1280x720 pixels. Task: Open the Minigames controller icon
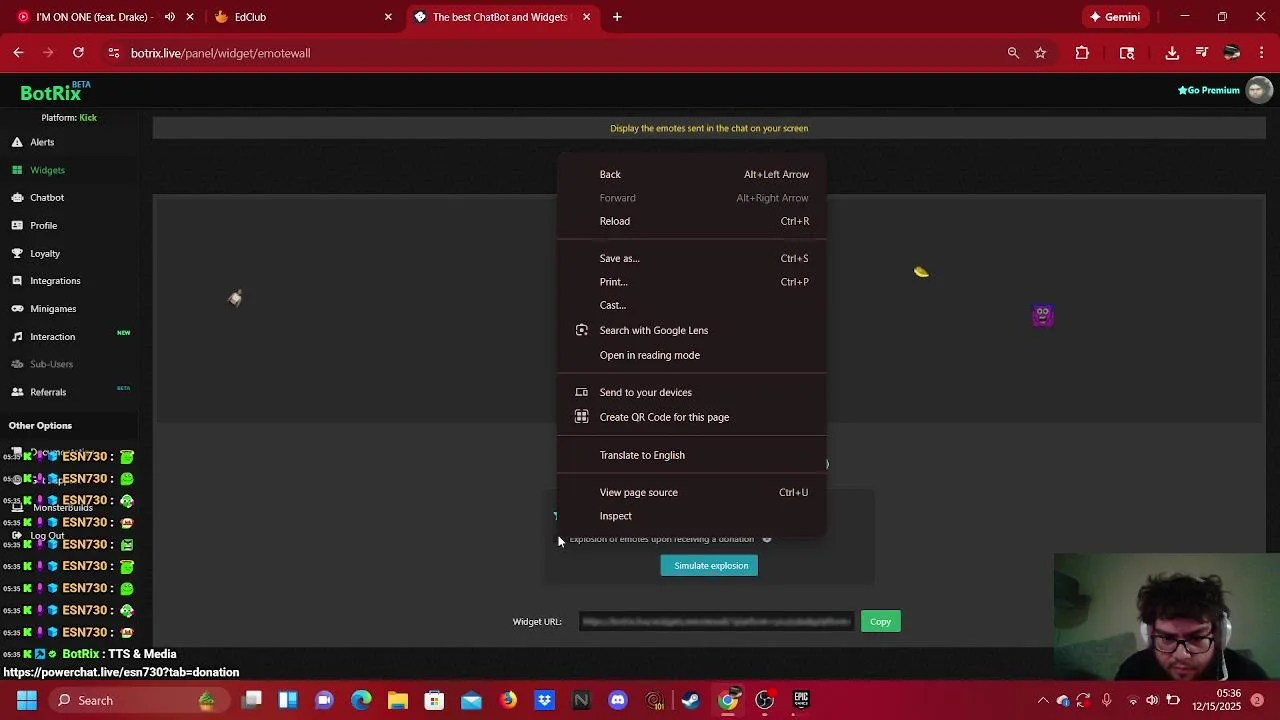pos(17,309)
